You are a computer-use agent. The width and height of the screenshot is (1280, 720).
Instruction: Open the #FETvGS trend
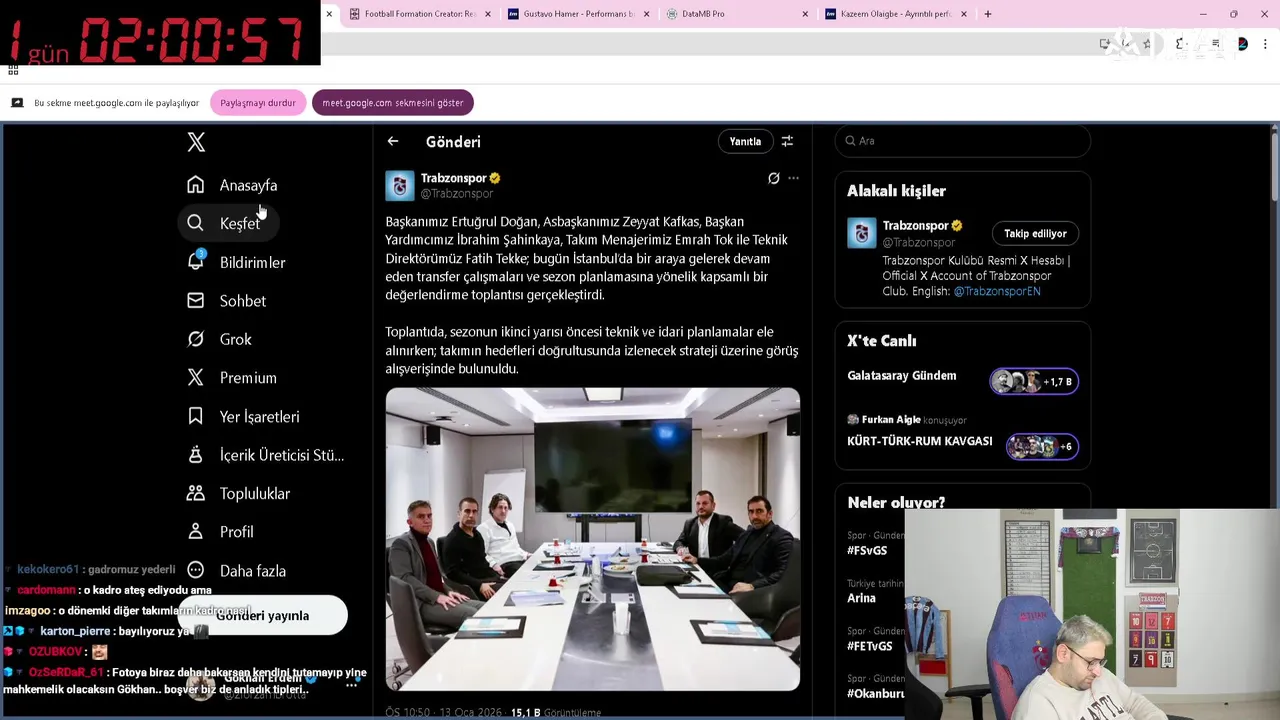click(x=869, y=646)
